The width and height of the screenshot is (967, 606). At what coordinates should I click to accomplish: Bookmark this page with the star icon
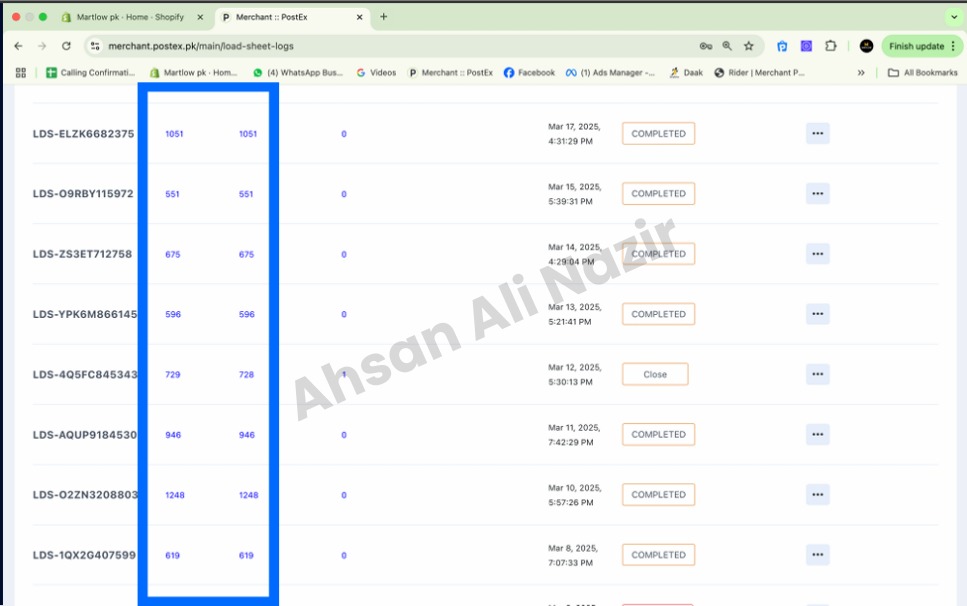click(749, 46)
